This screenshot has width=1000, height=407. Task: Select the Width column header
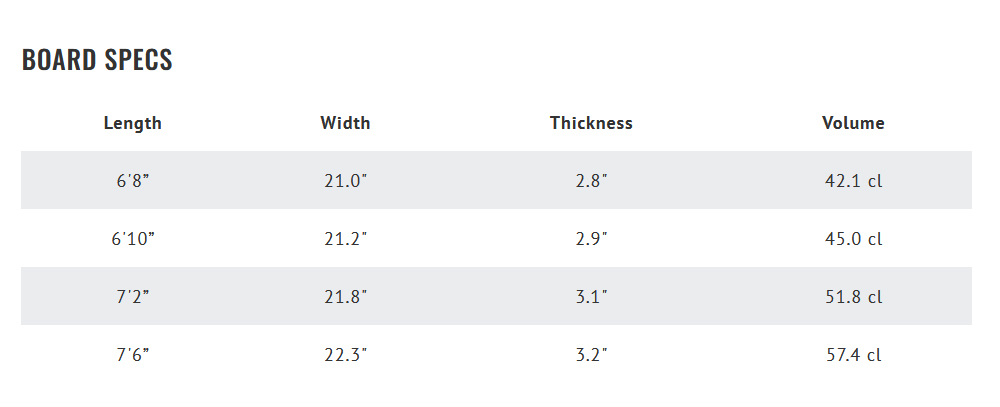click(x=345, y=122)
